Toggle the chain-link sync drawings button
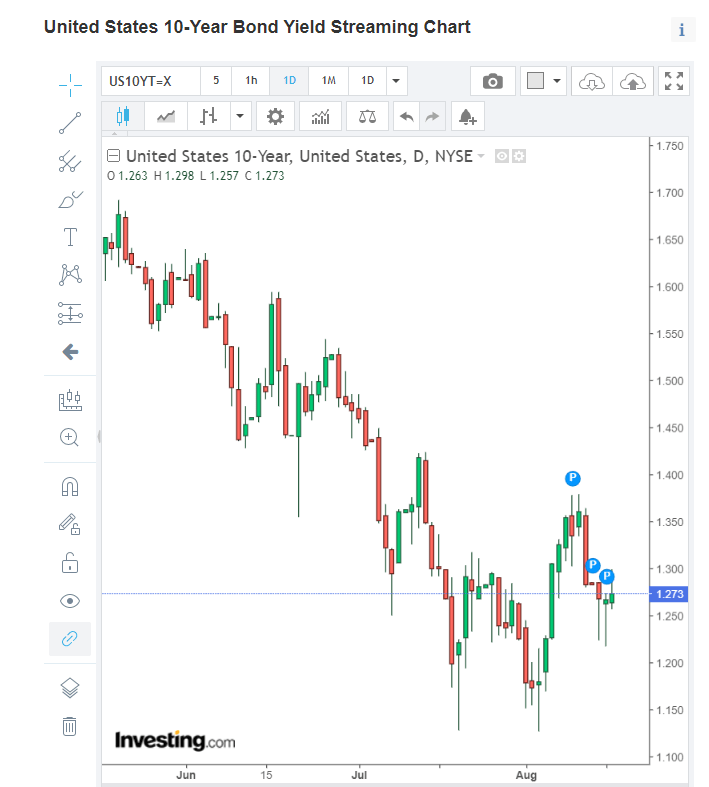 coord(70,639)
